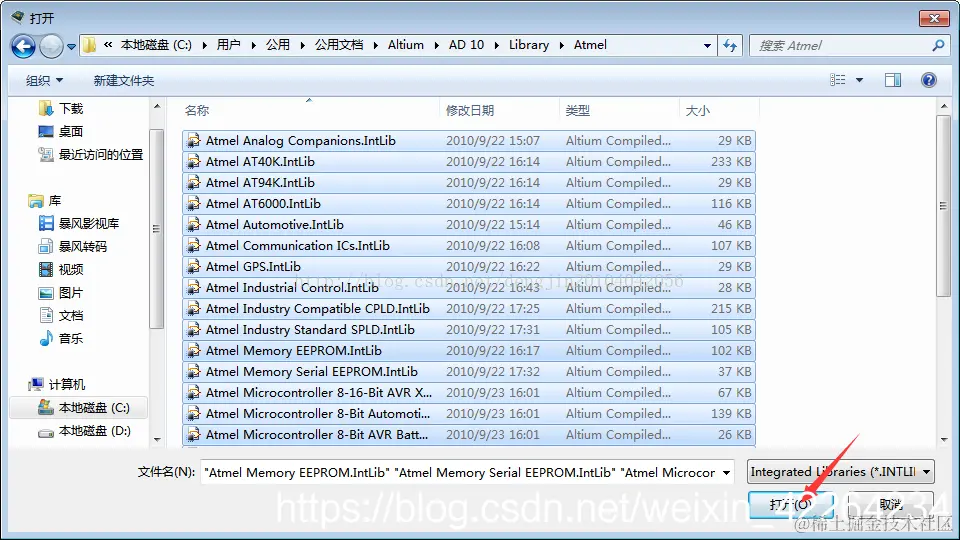Sort by 修改日期 column header

[470, 110]
